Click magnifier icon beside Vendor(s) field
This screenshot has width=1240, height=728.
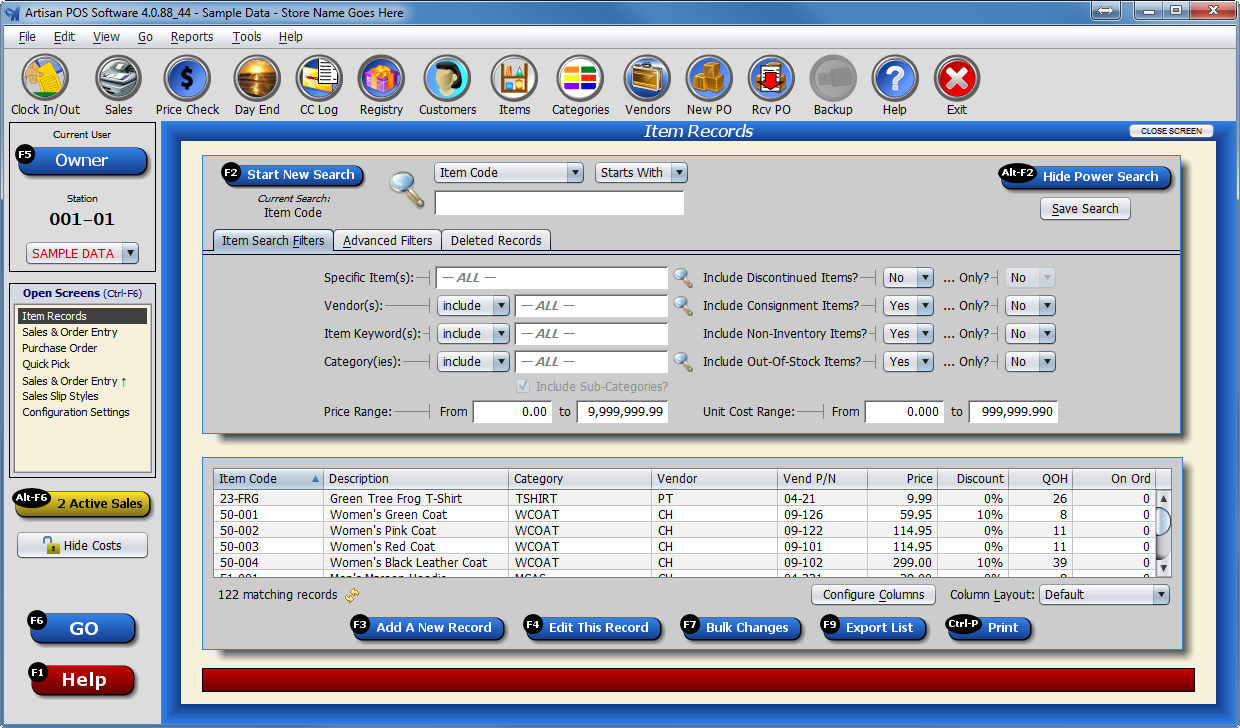[x=682, y=306]
